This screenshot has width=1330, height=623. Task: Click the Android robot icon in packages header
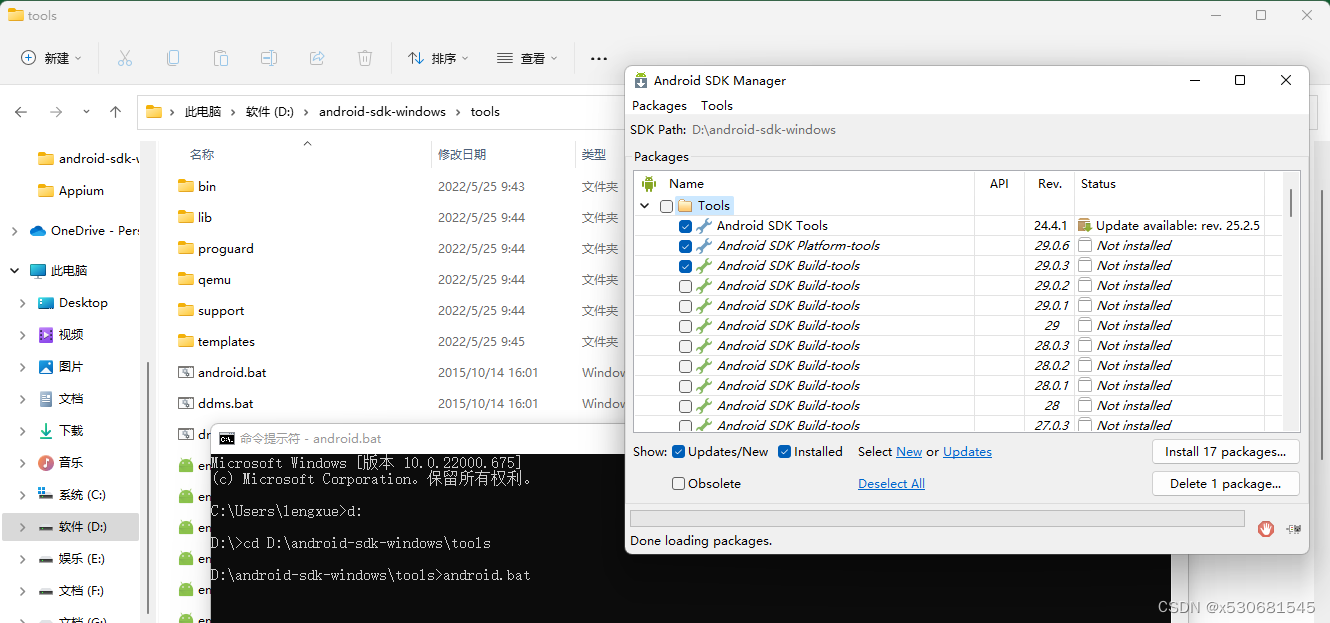point(649,184)
